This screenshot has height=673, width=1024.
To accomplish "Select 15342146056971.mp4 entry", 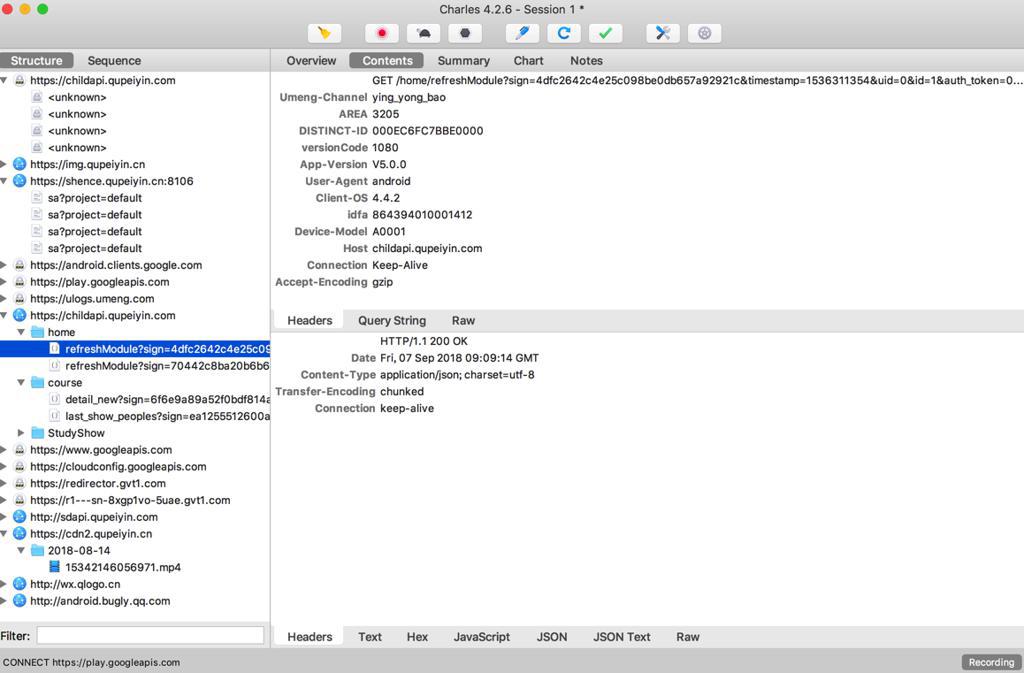I will 123,567.
